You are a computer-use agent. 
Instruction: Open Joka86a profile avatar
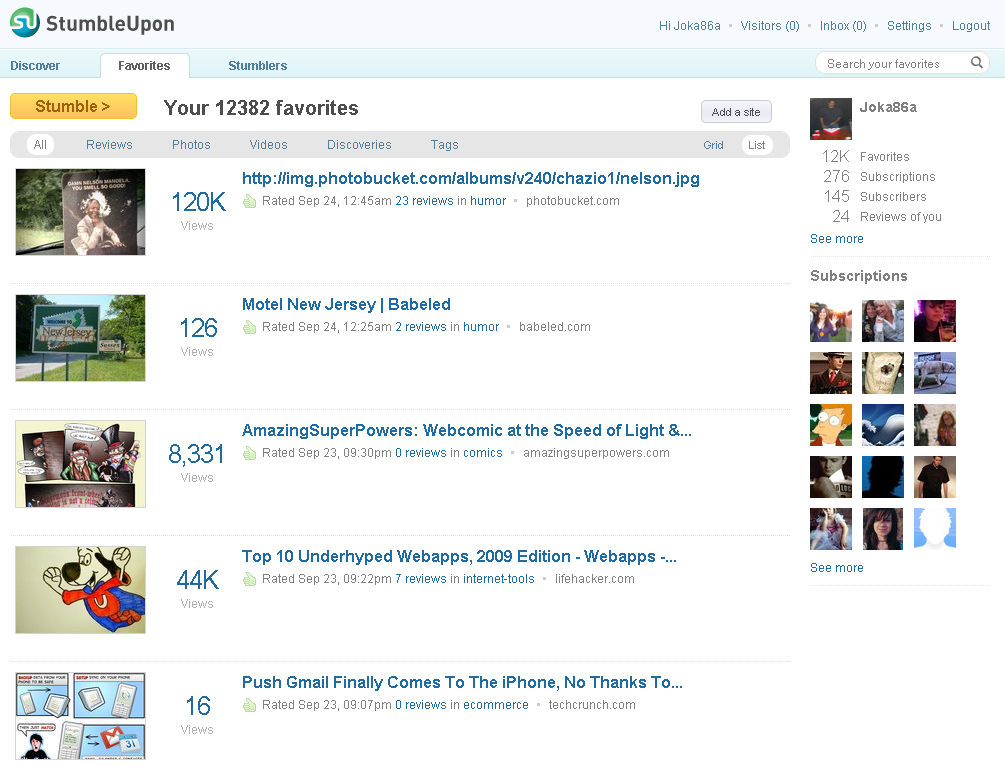pyautogui.click(x=831, y=119)
